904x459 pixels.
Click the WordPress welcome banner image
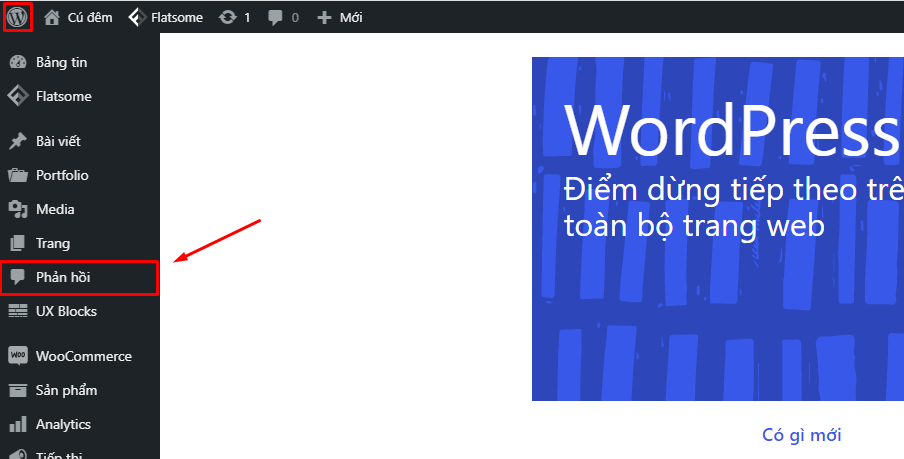tap(717, 228)
